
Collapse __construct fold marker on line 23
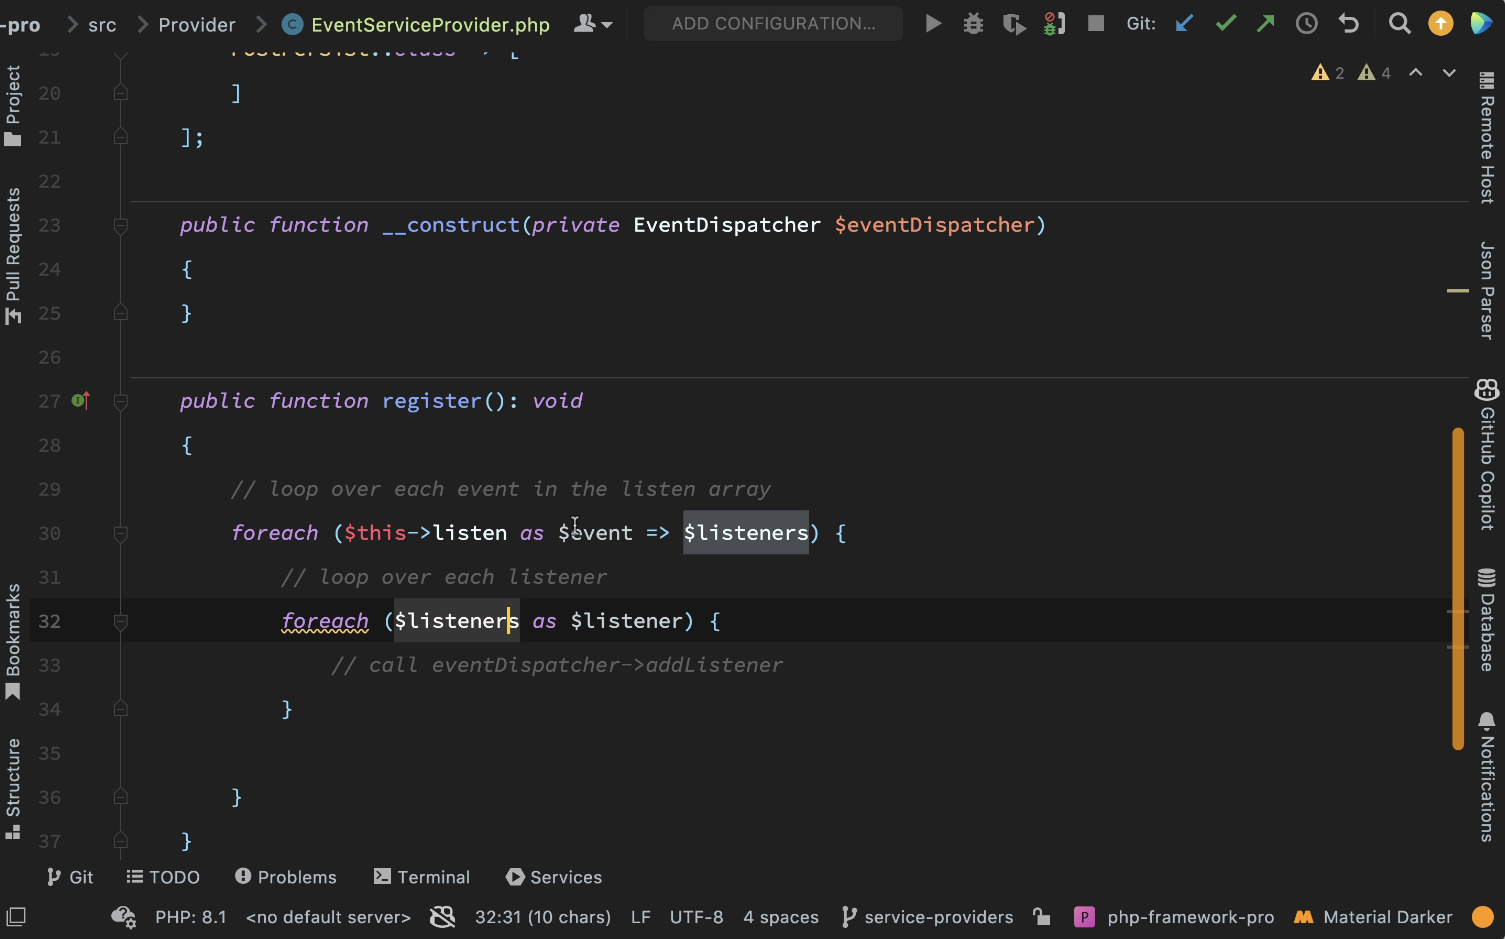pos(120,225)
